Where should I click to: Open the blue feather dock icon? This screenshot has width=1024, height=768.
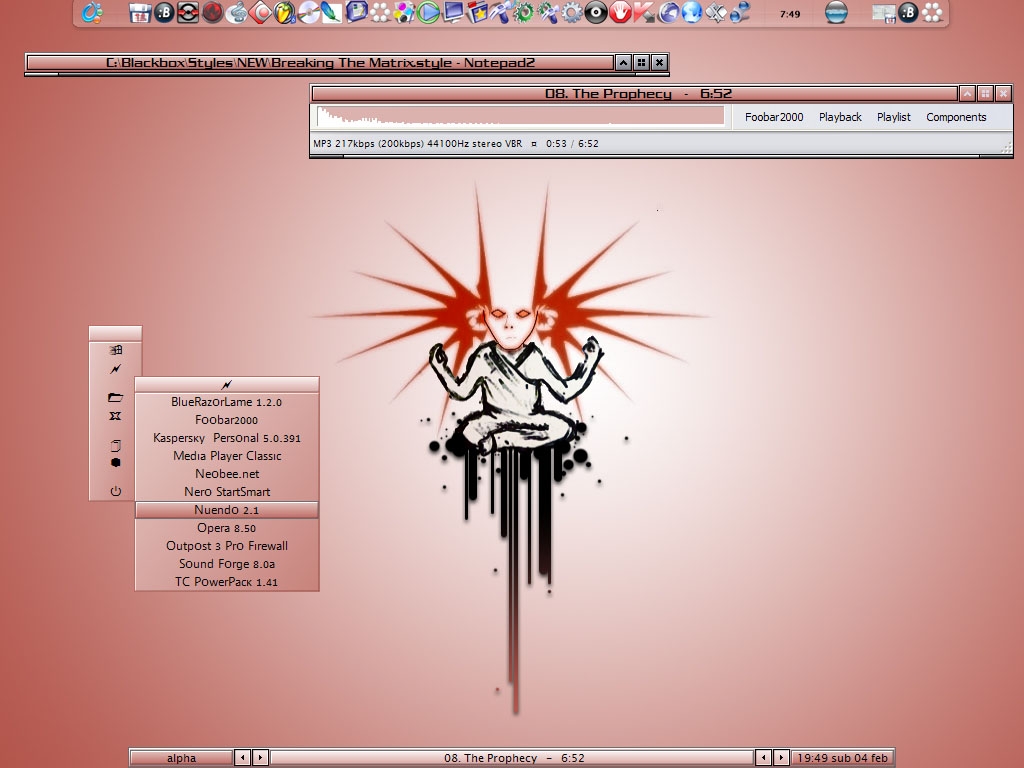coord(332,12)
